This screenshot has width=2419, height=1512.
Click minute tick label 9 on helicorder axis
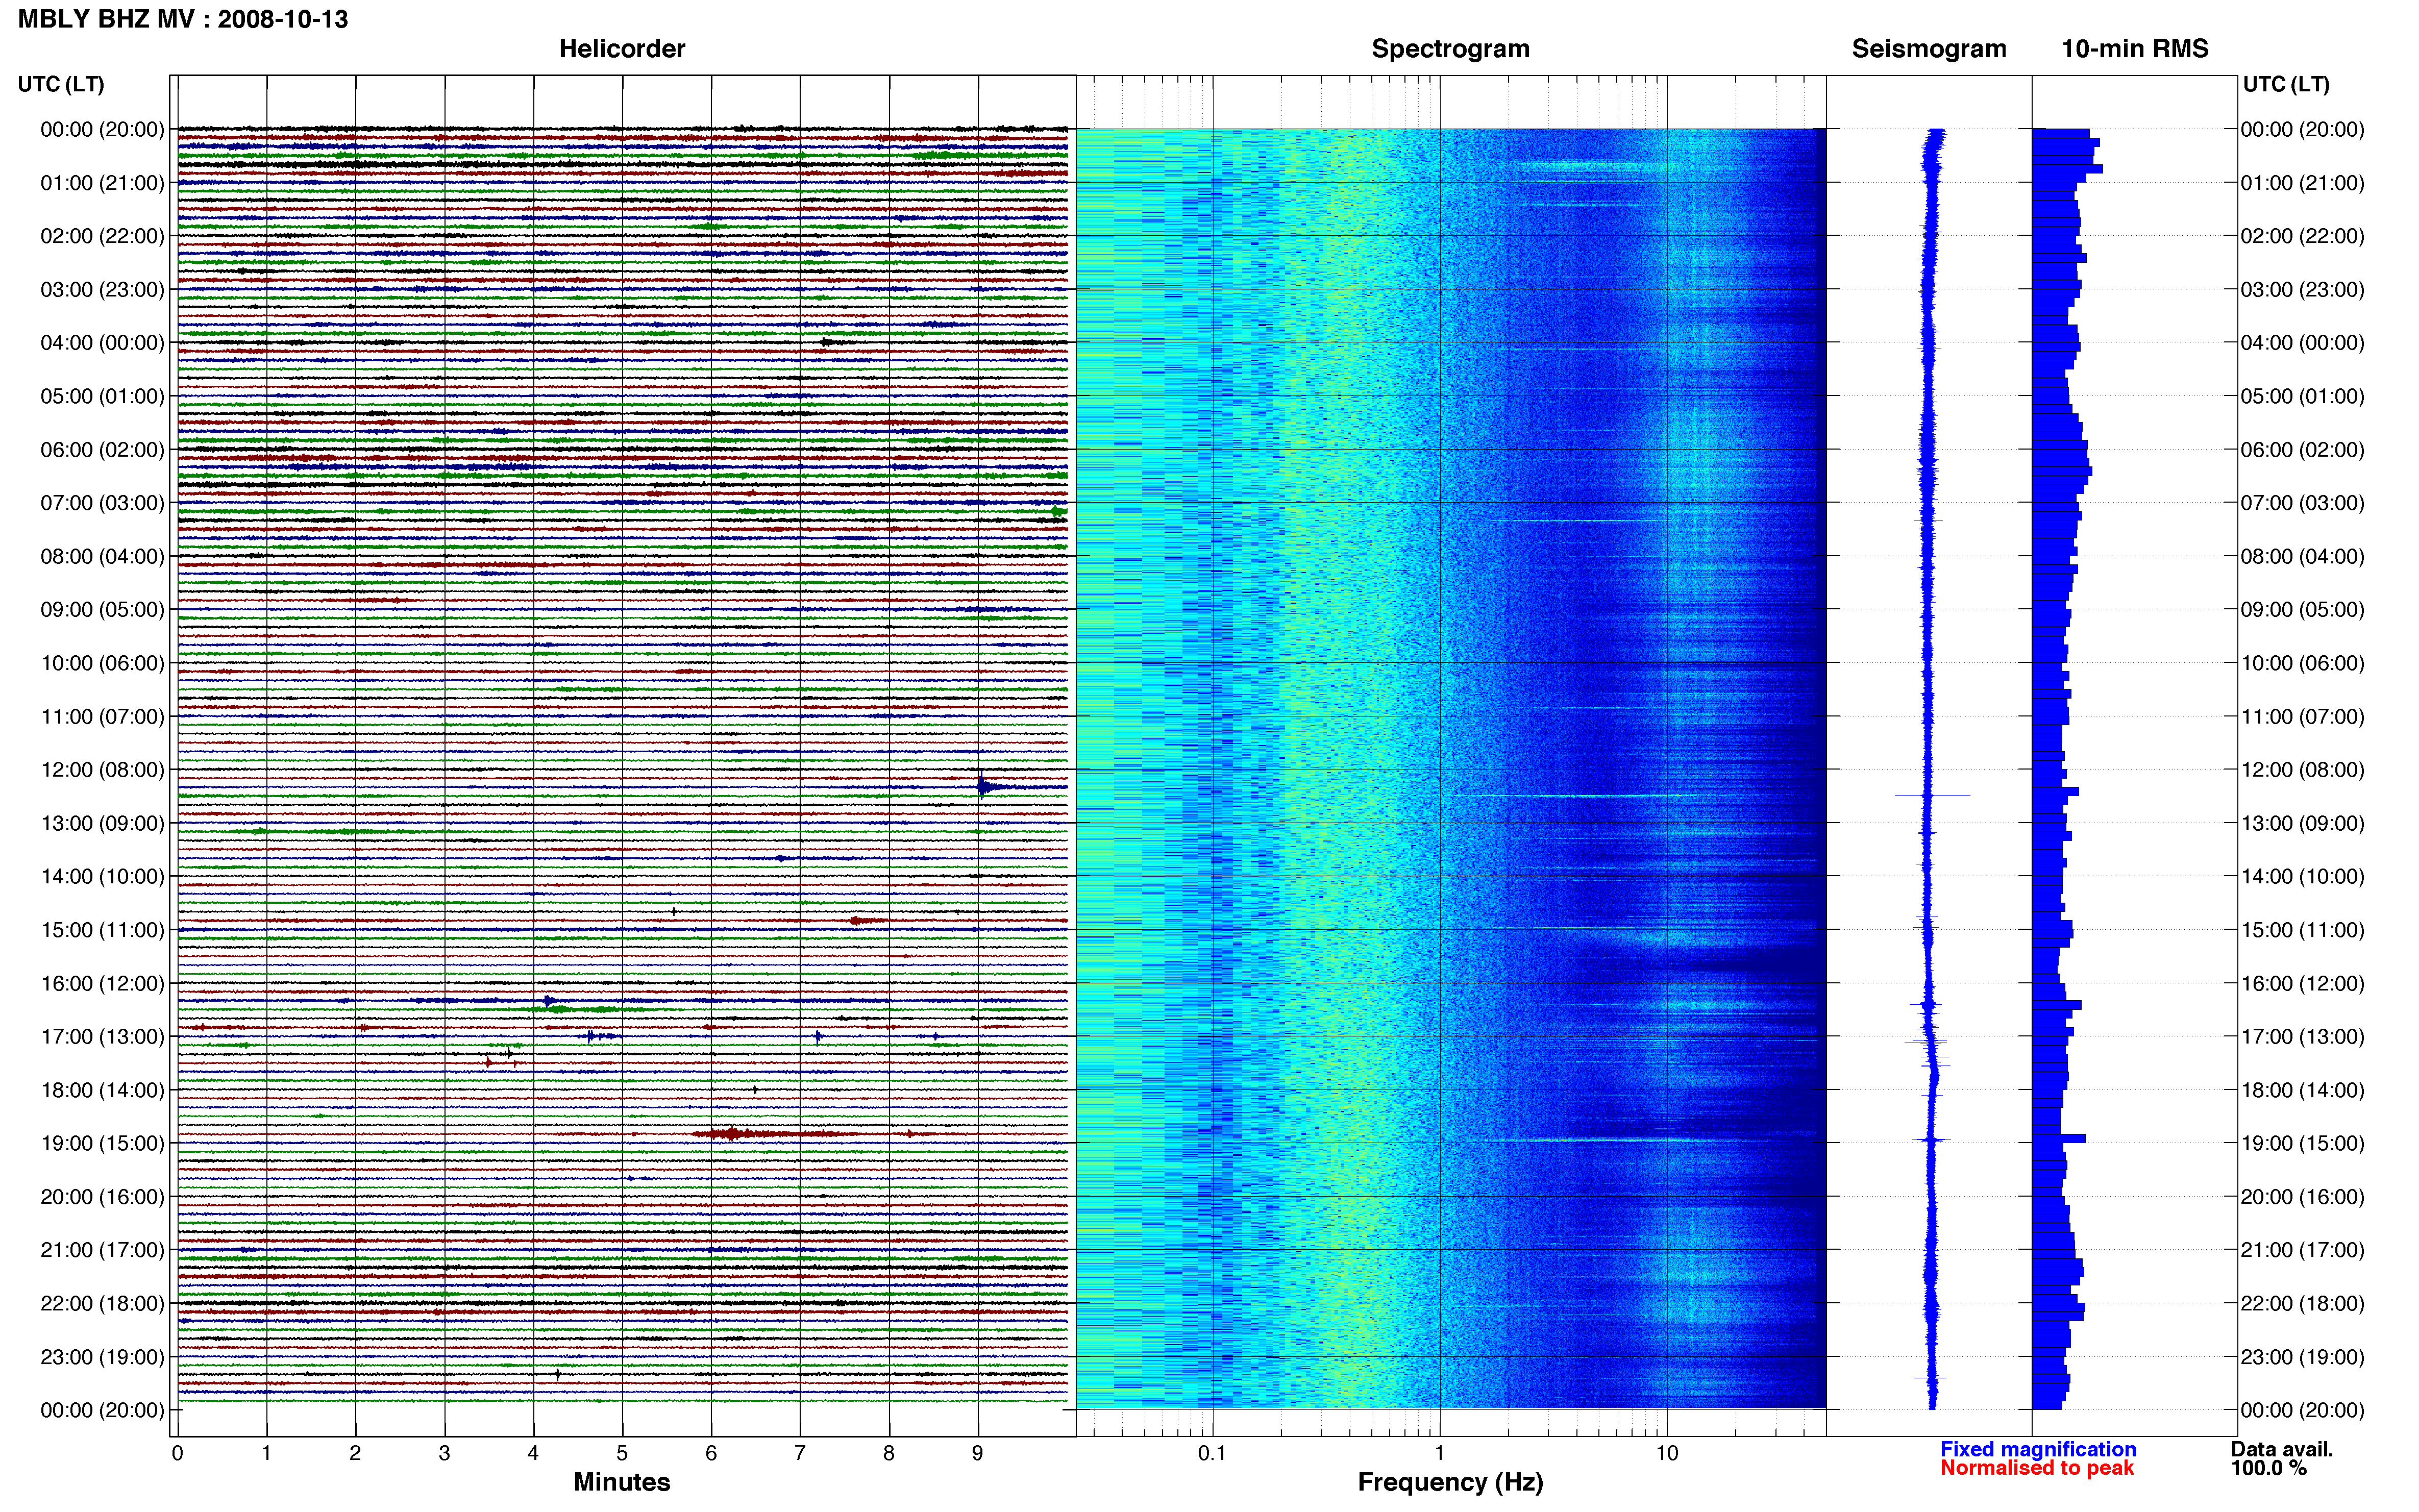977,1453
